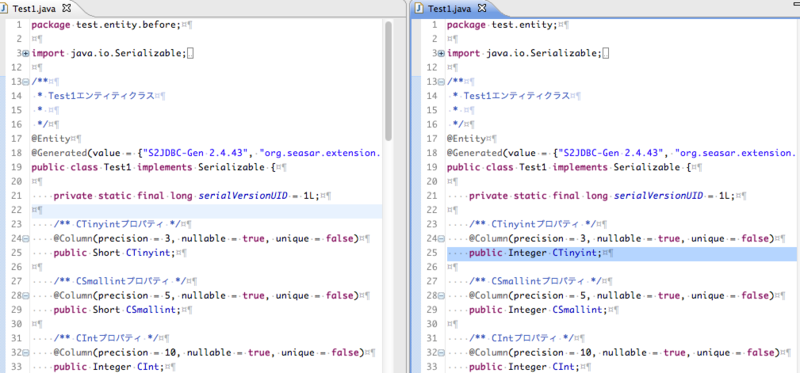This screenshot has width=800, height=373.
Task: Click folded import placeholder box in left editor
Action: 190,53
